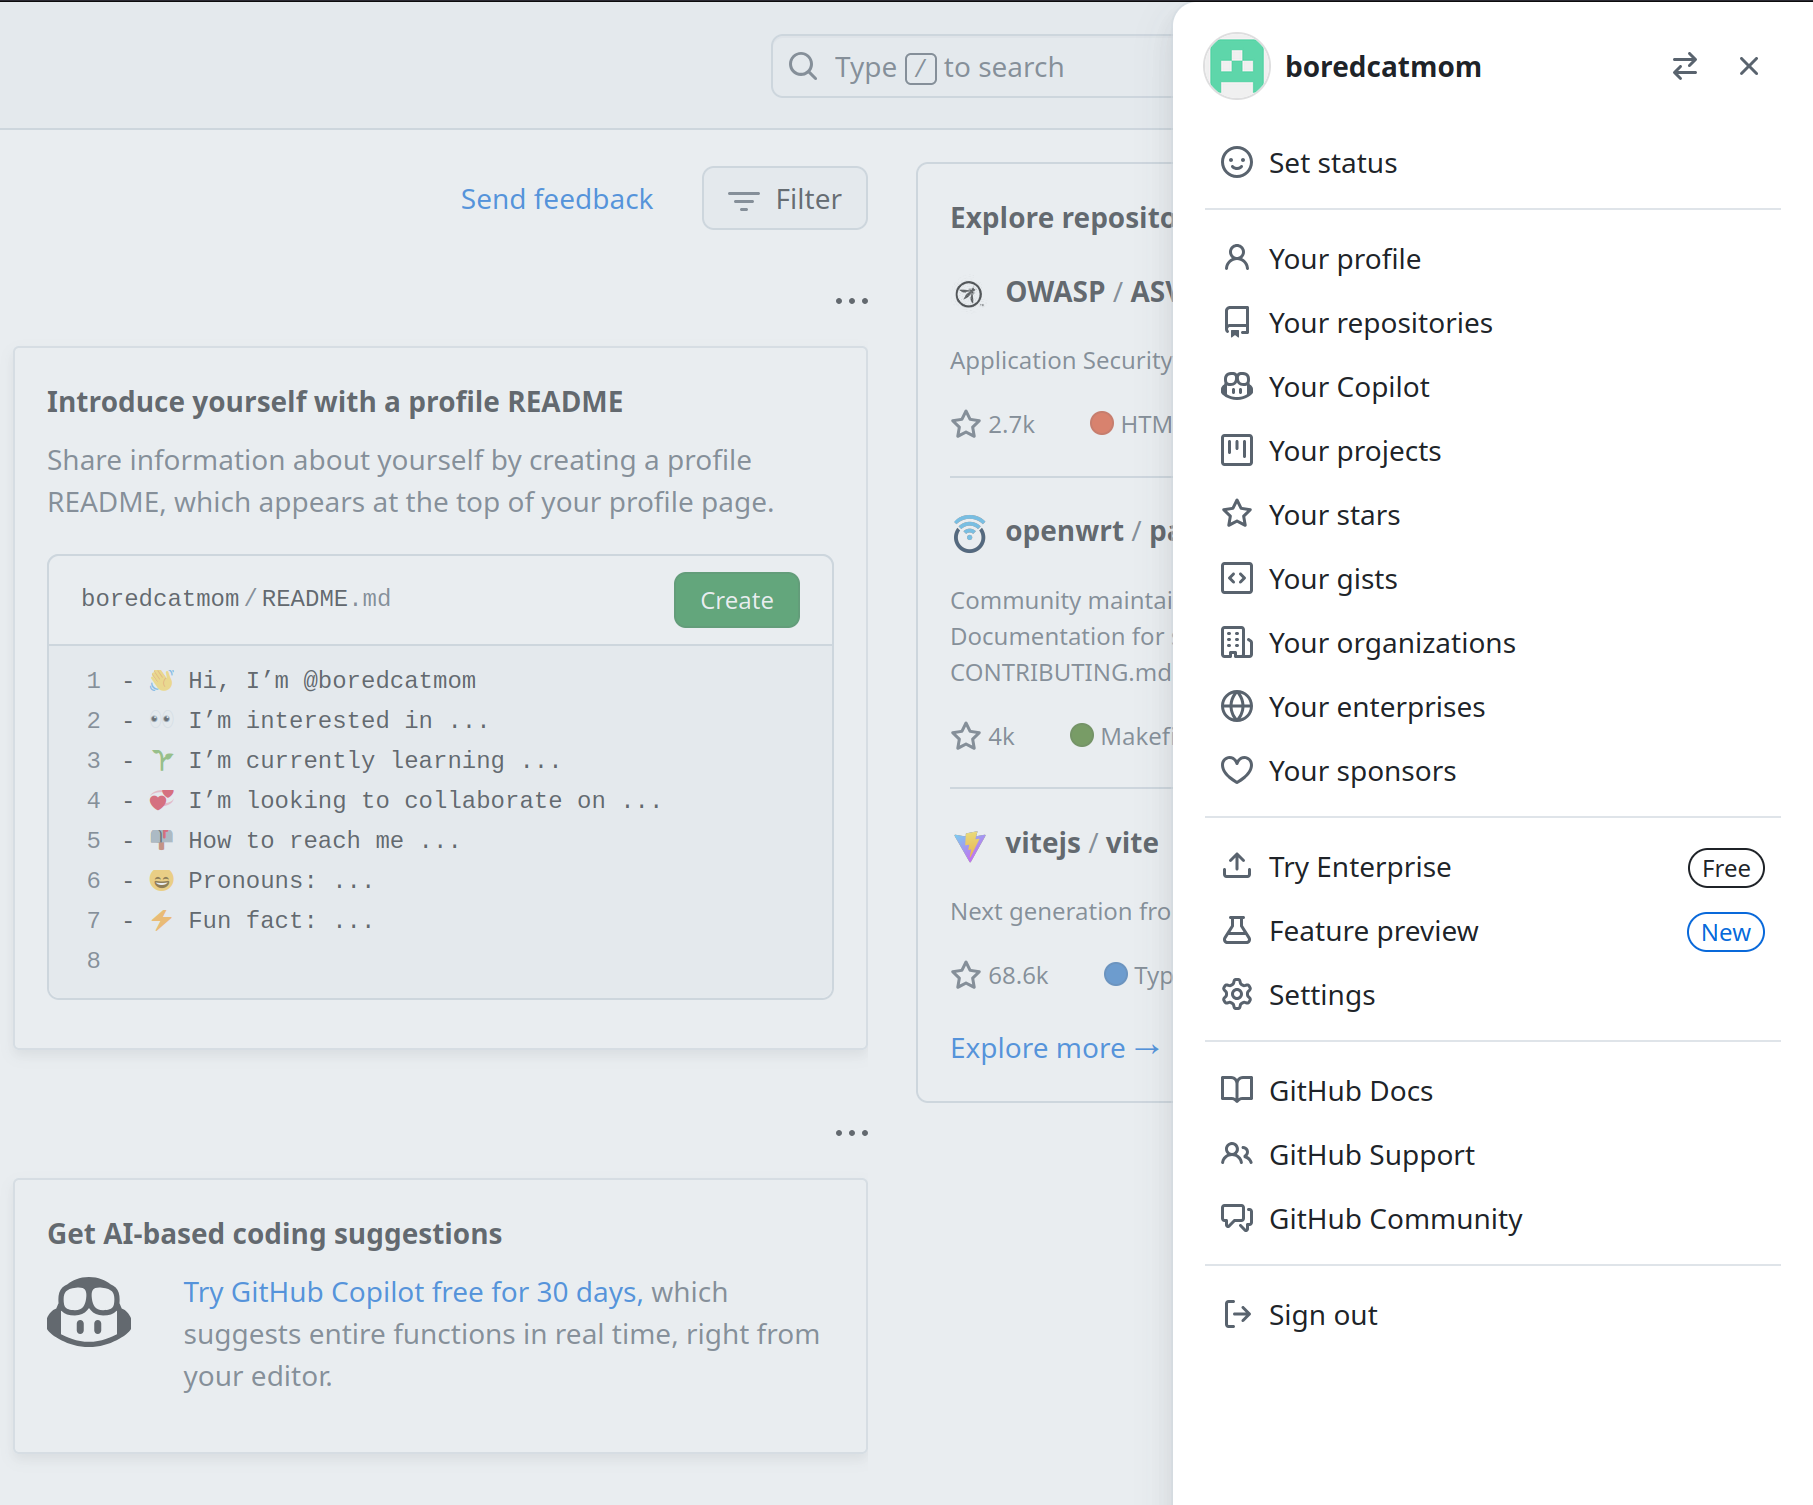Click the person icon for Your profile
The image size is (1813, 1505).
1237,258
